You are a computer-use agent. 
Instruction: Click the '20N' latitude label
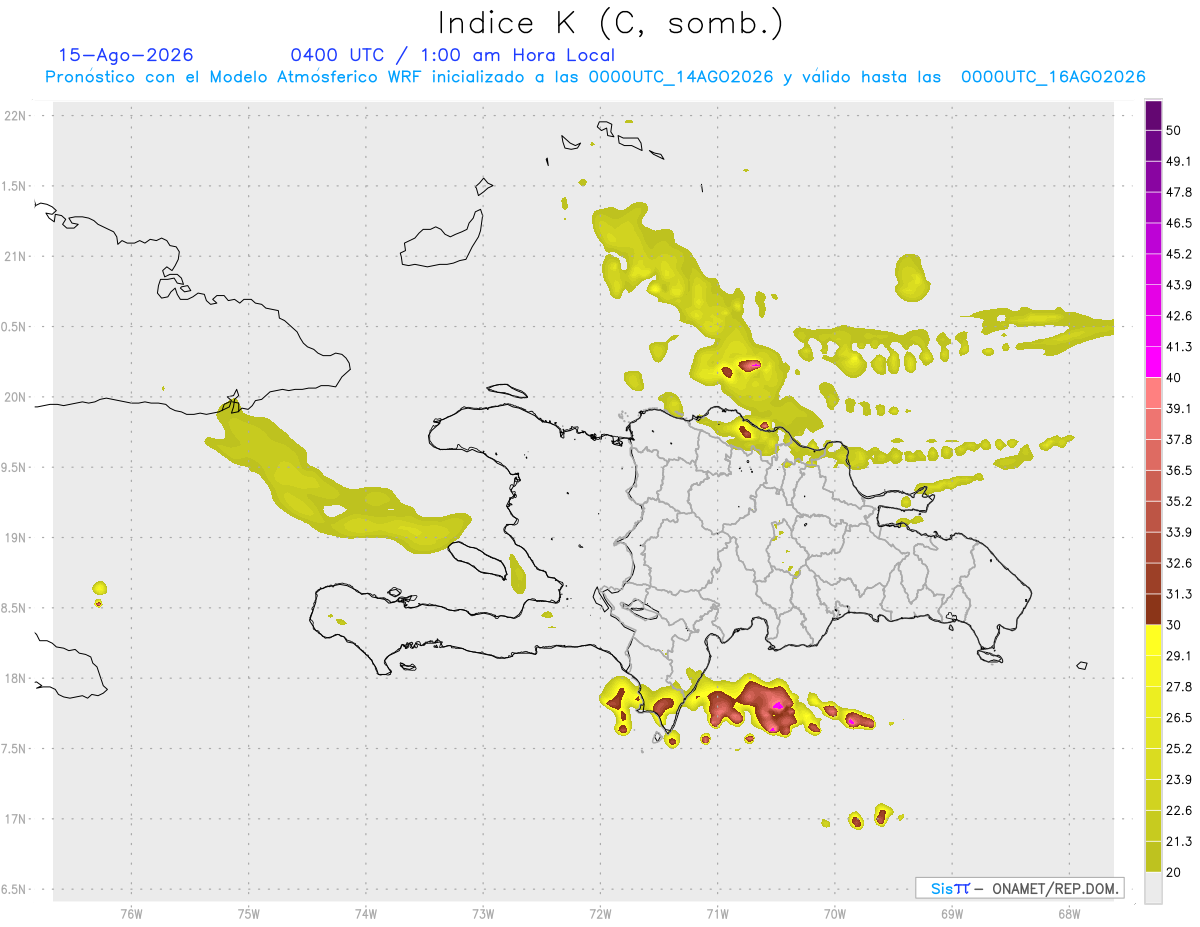[x=16, y=397]
